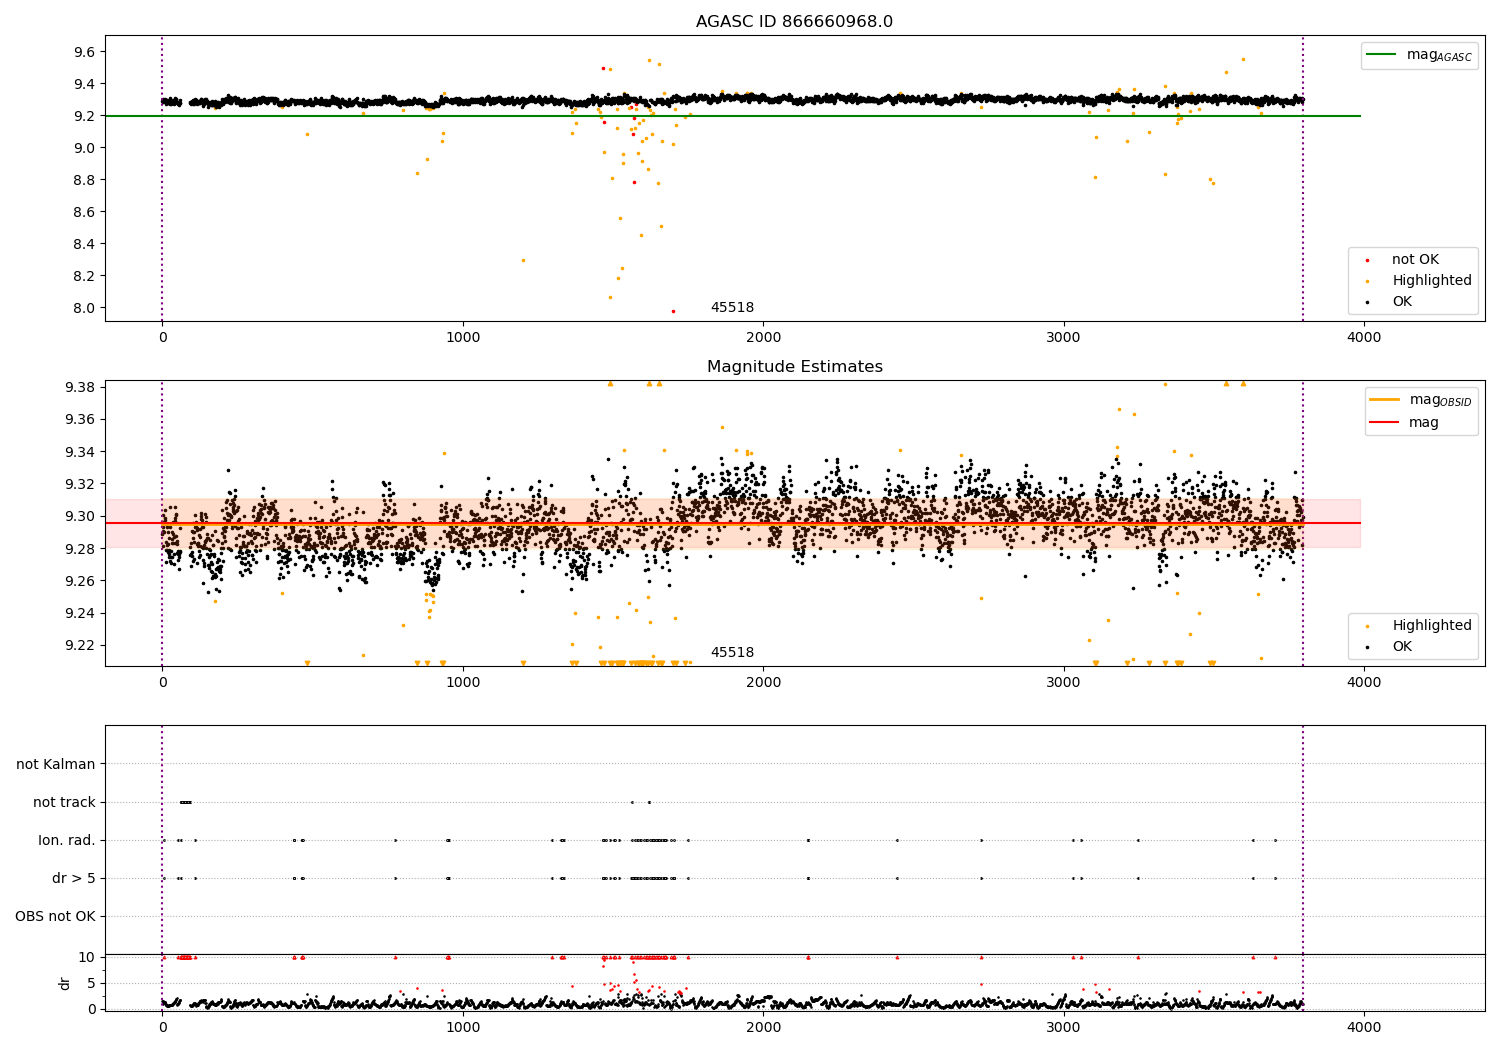Click the 'not OK' legend entry
Viewport: 1500px width, 1050px height.
1414,260
